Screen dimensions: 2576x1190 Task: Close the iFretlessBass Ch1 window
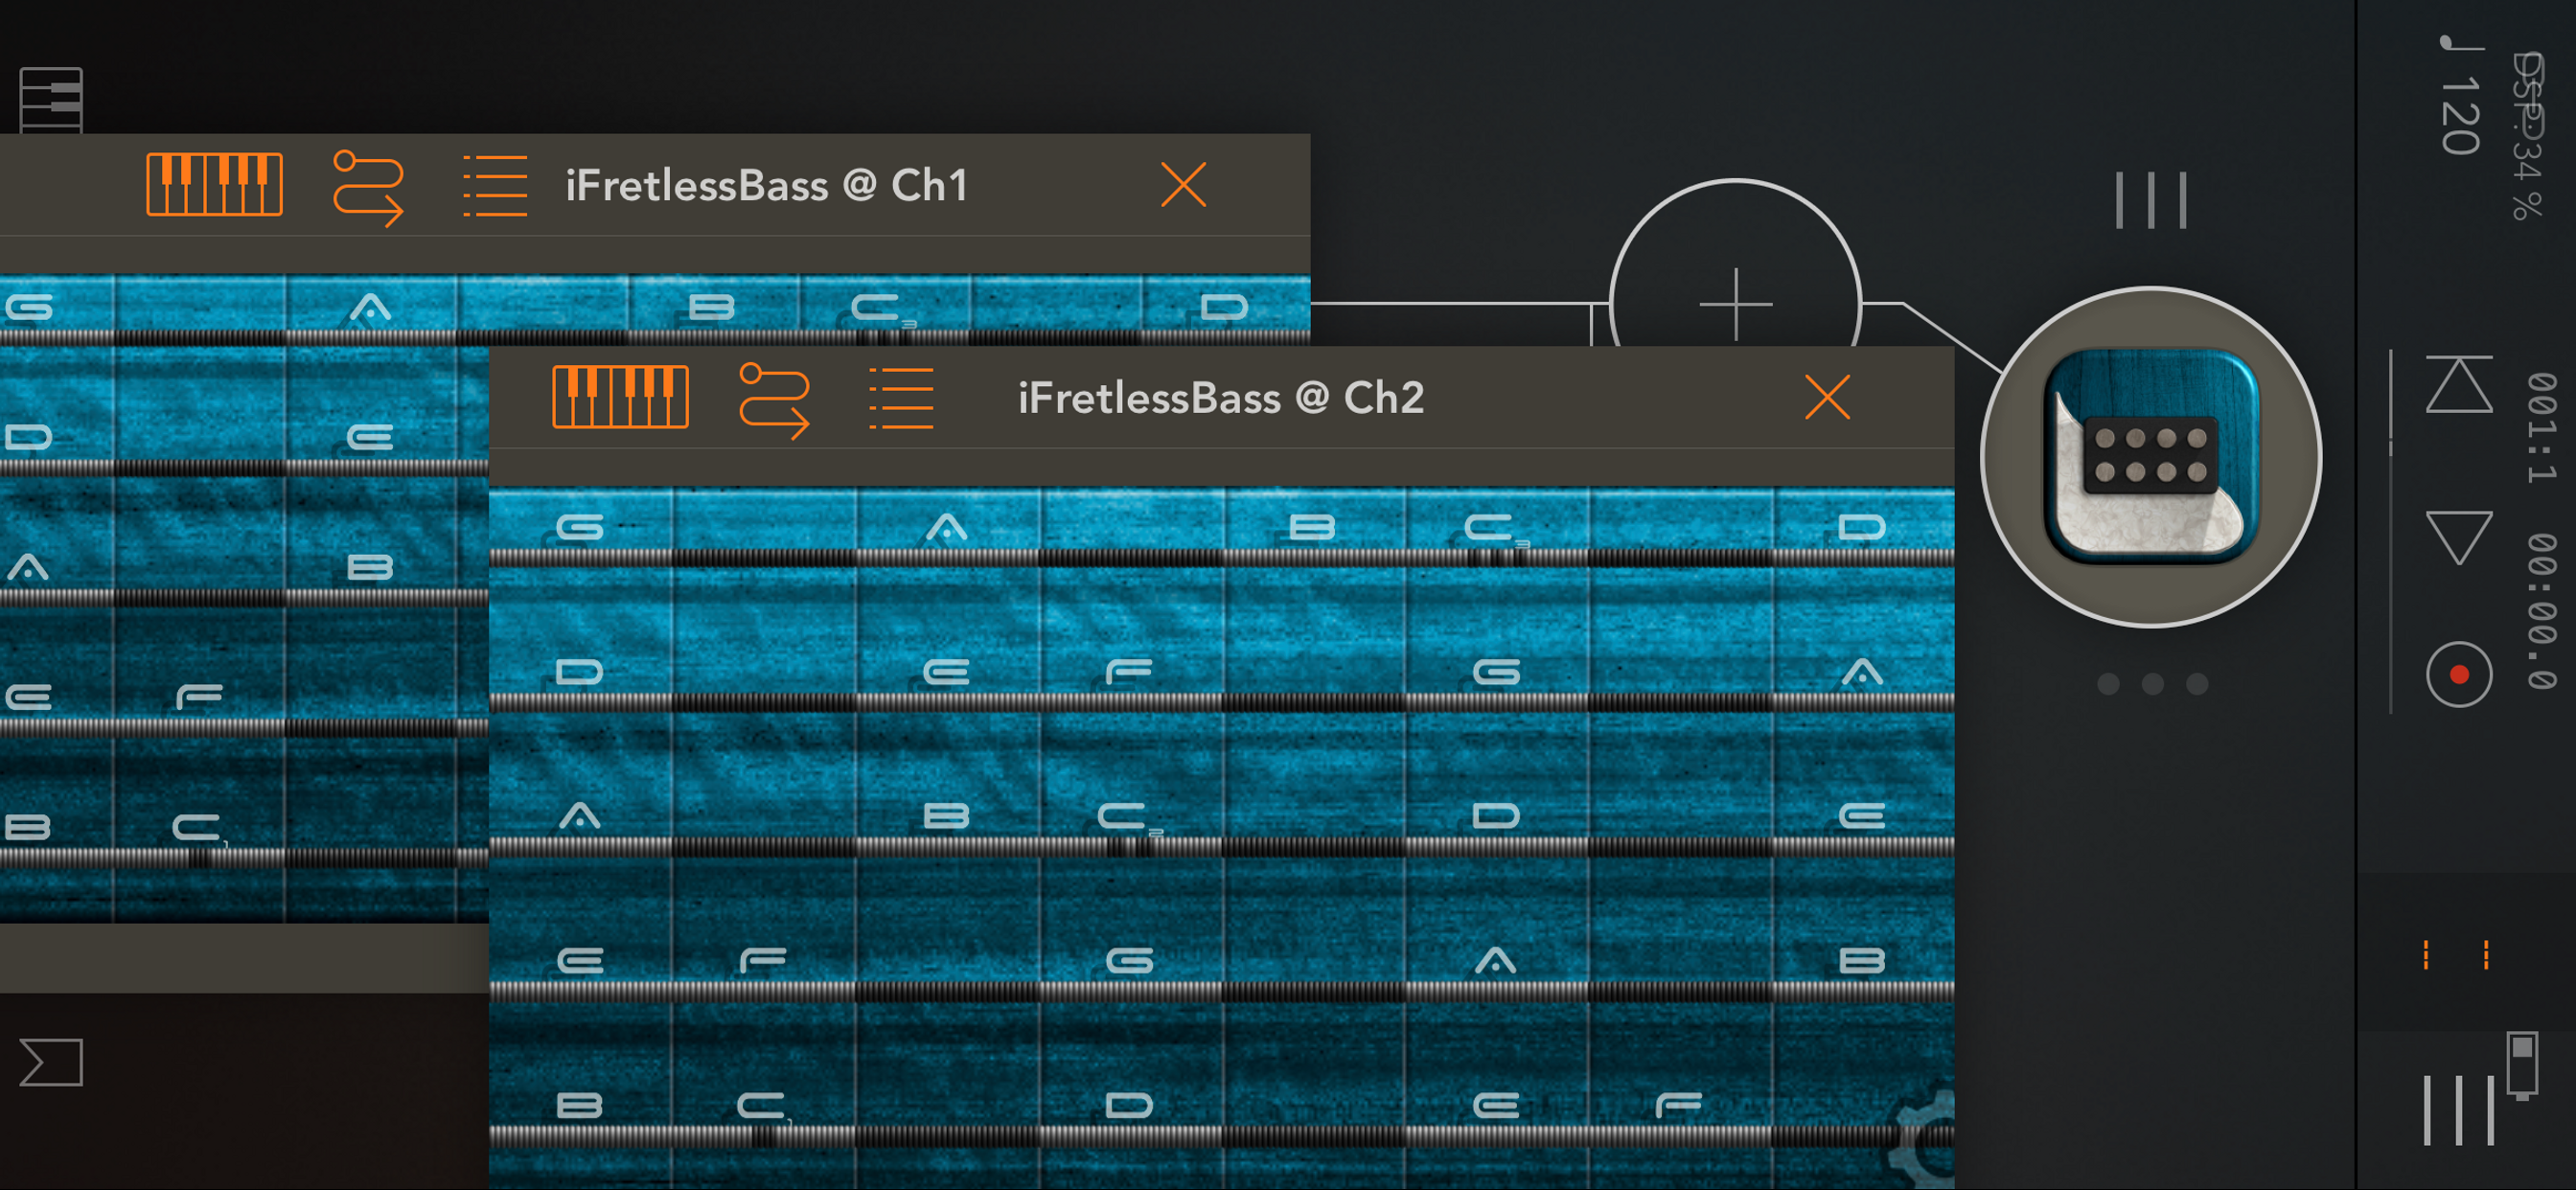[1184, 185]
